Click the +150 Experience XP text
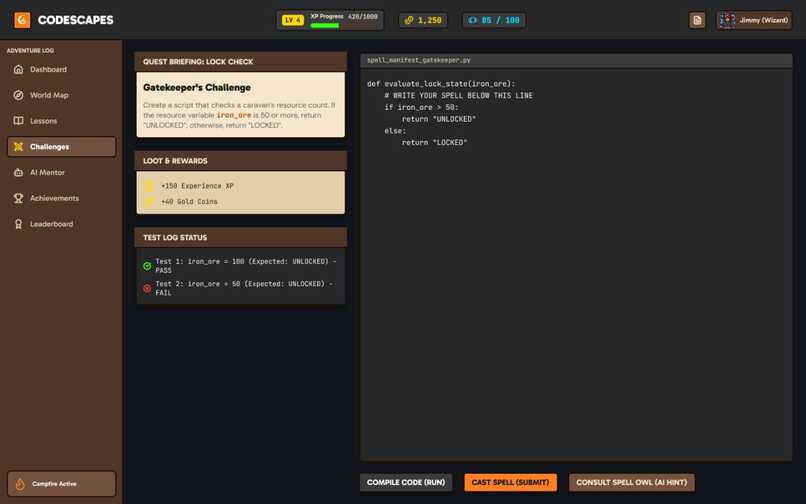806x504 pixels. point(197,186)
